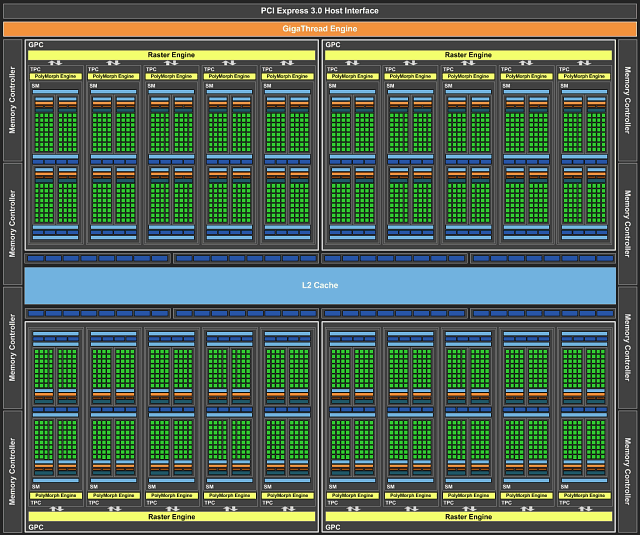Select the rightmost PolyMorph Engine in the top-right GPC
Screen dimensions: 640x535
click(x=585, y=76)
